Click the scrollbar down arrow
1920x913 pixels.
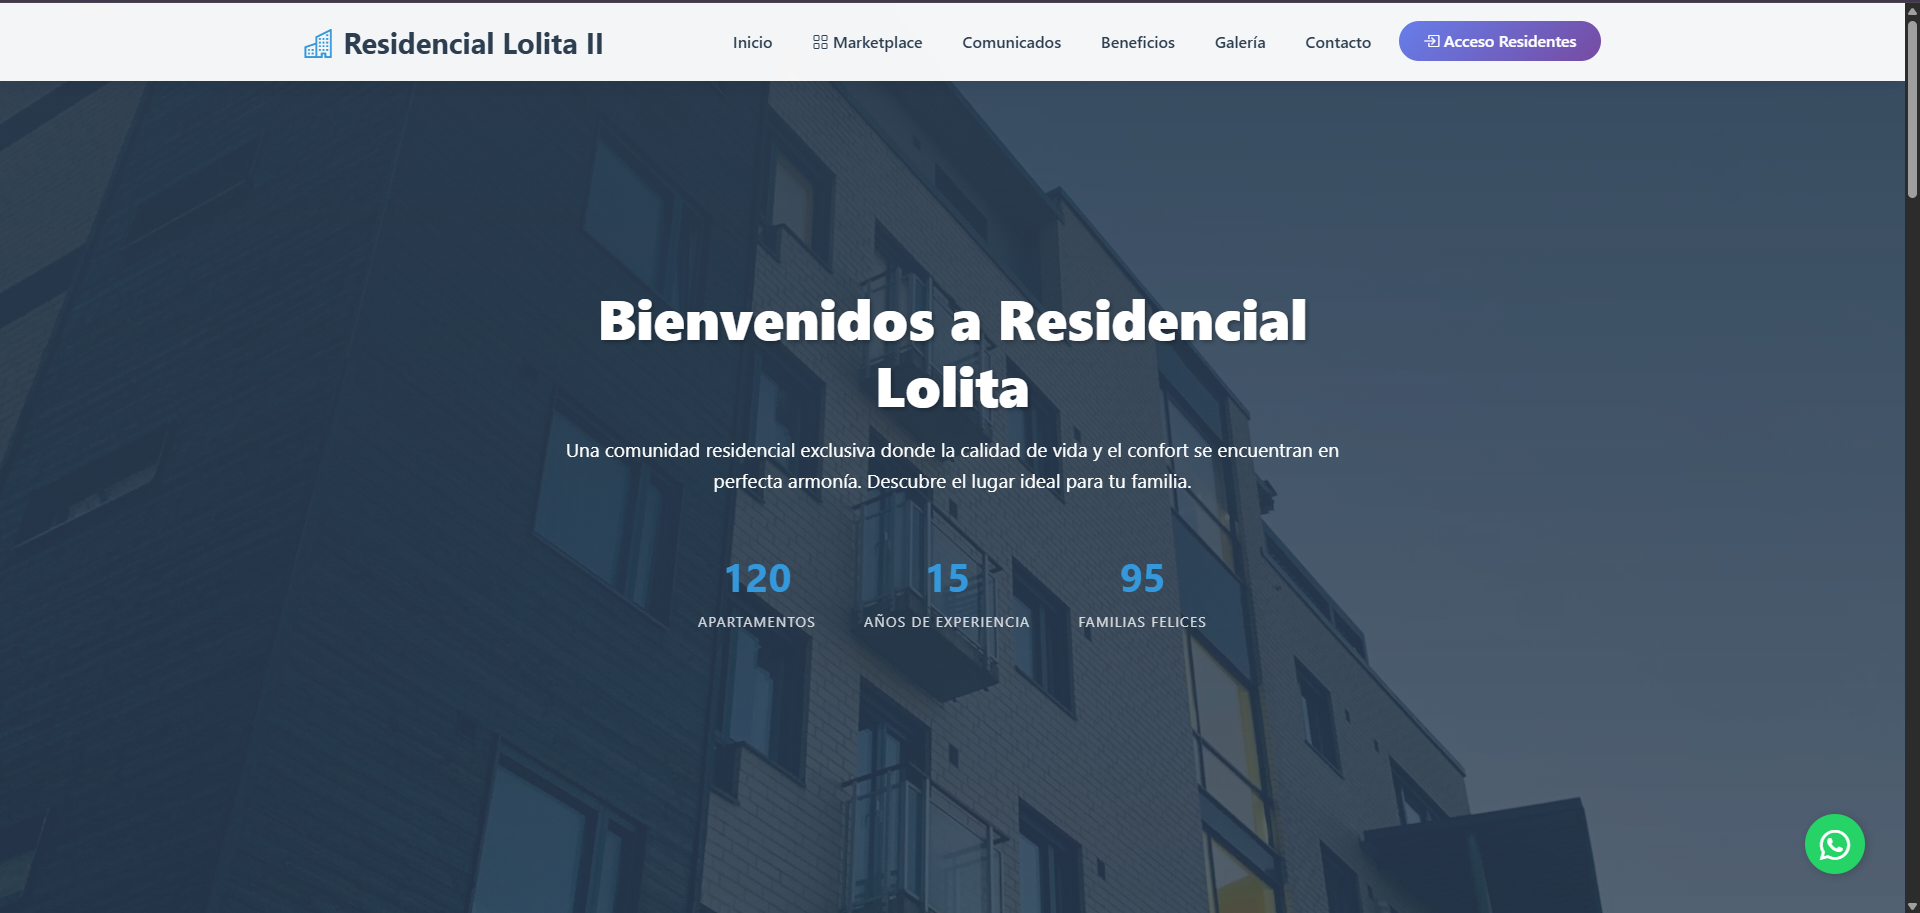[1911, 903]
